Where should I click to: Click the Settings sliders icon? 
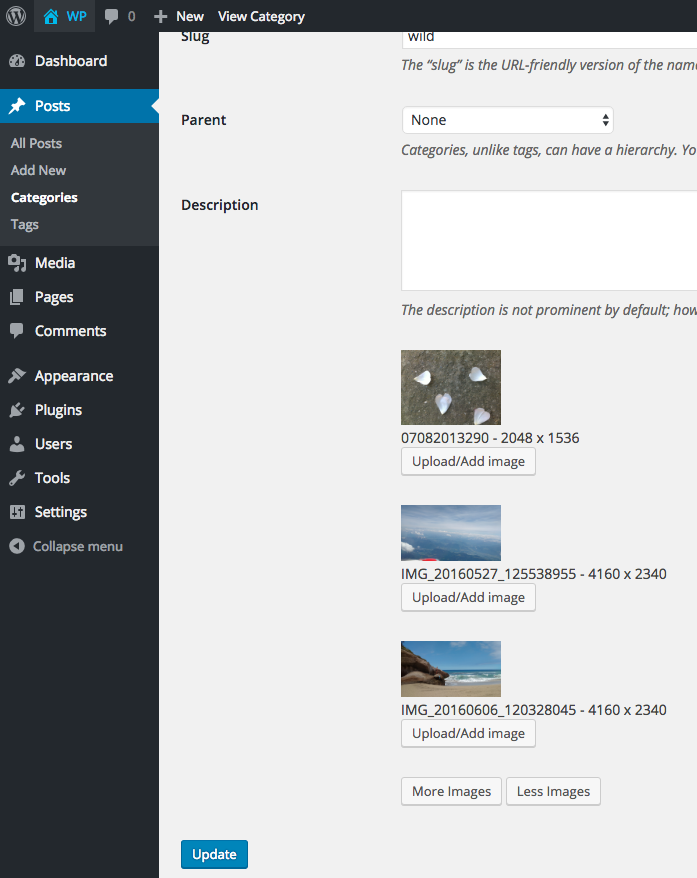click(x=17, y=512)
